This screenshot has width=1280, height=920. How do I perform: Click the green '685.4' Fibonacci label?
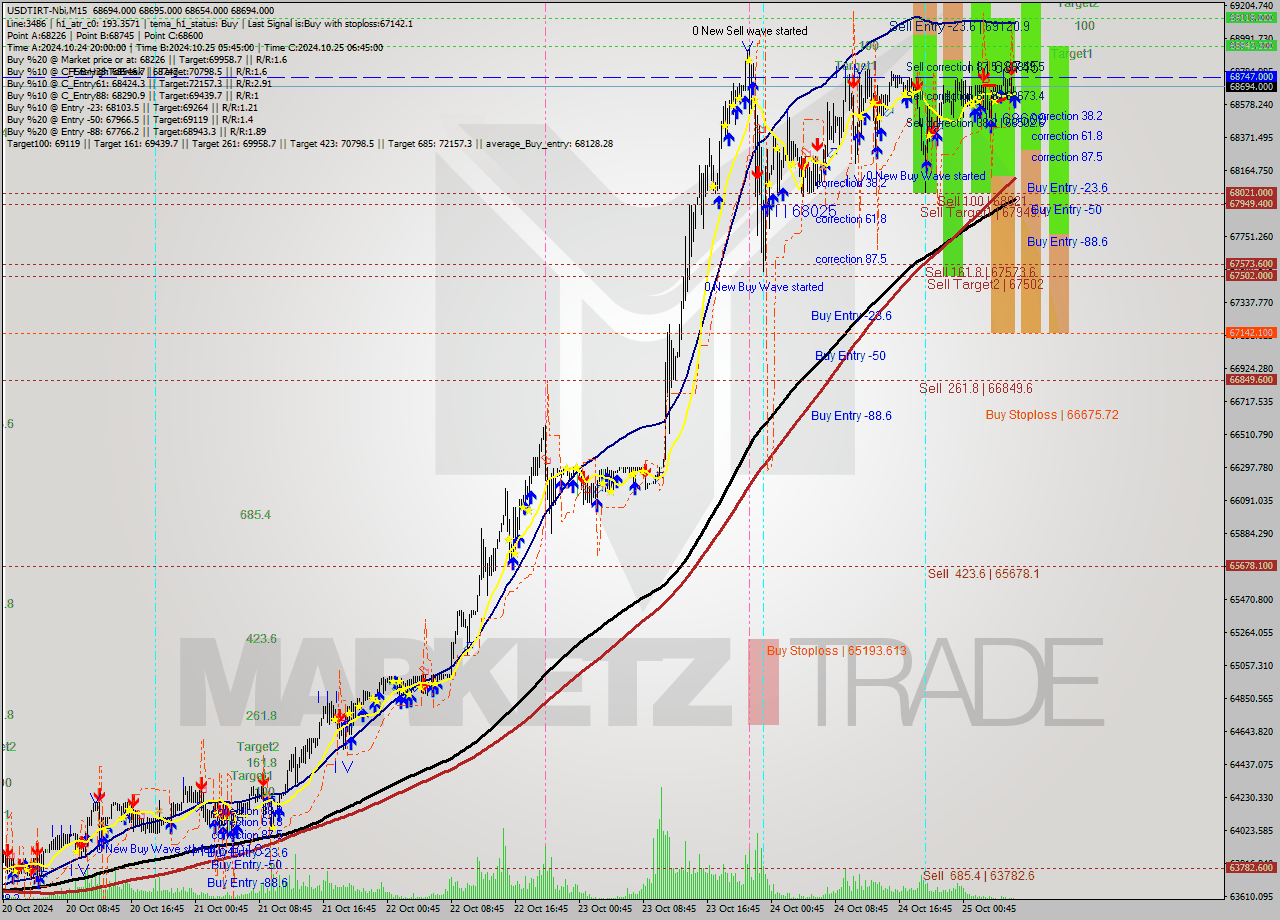pos(255,515)
